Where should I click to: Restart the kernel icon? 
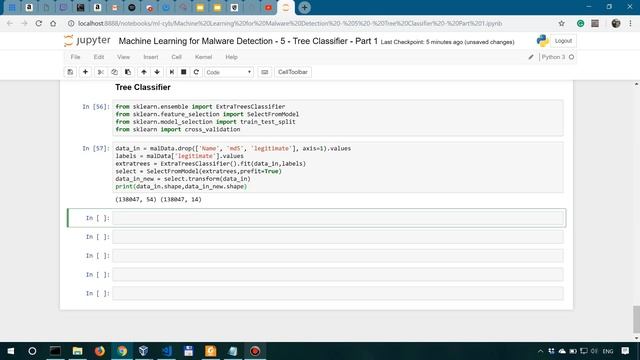(x=196, y=72)
